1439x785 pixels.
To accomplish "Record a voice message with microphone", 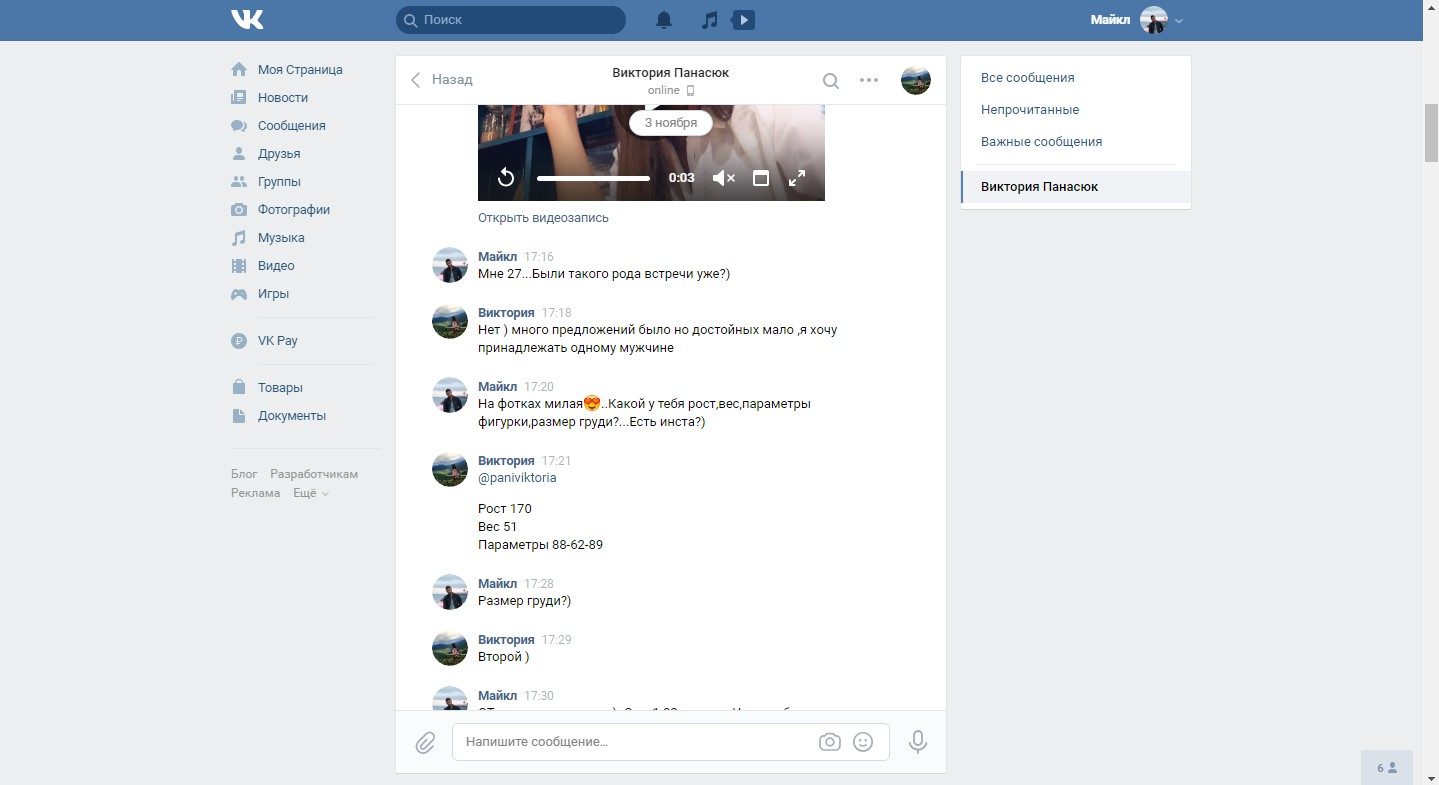I will pos(918,742).
